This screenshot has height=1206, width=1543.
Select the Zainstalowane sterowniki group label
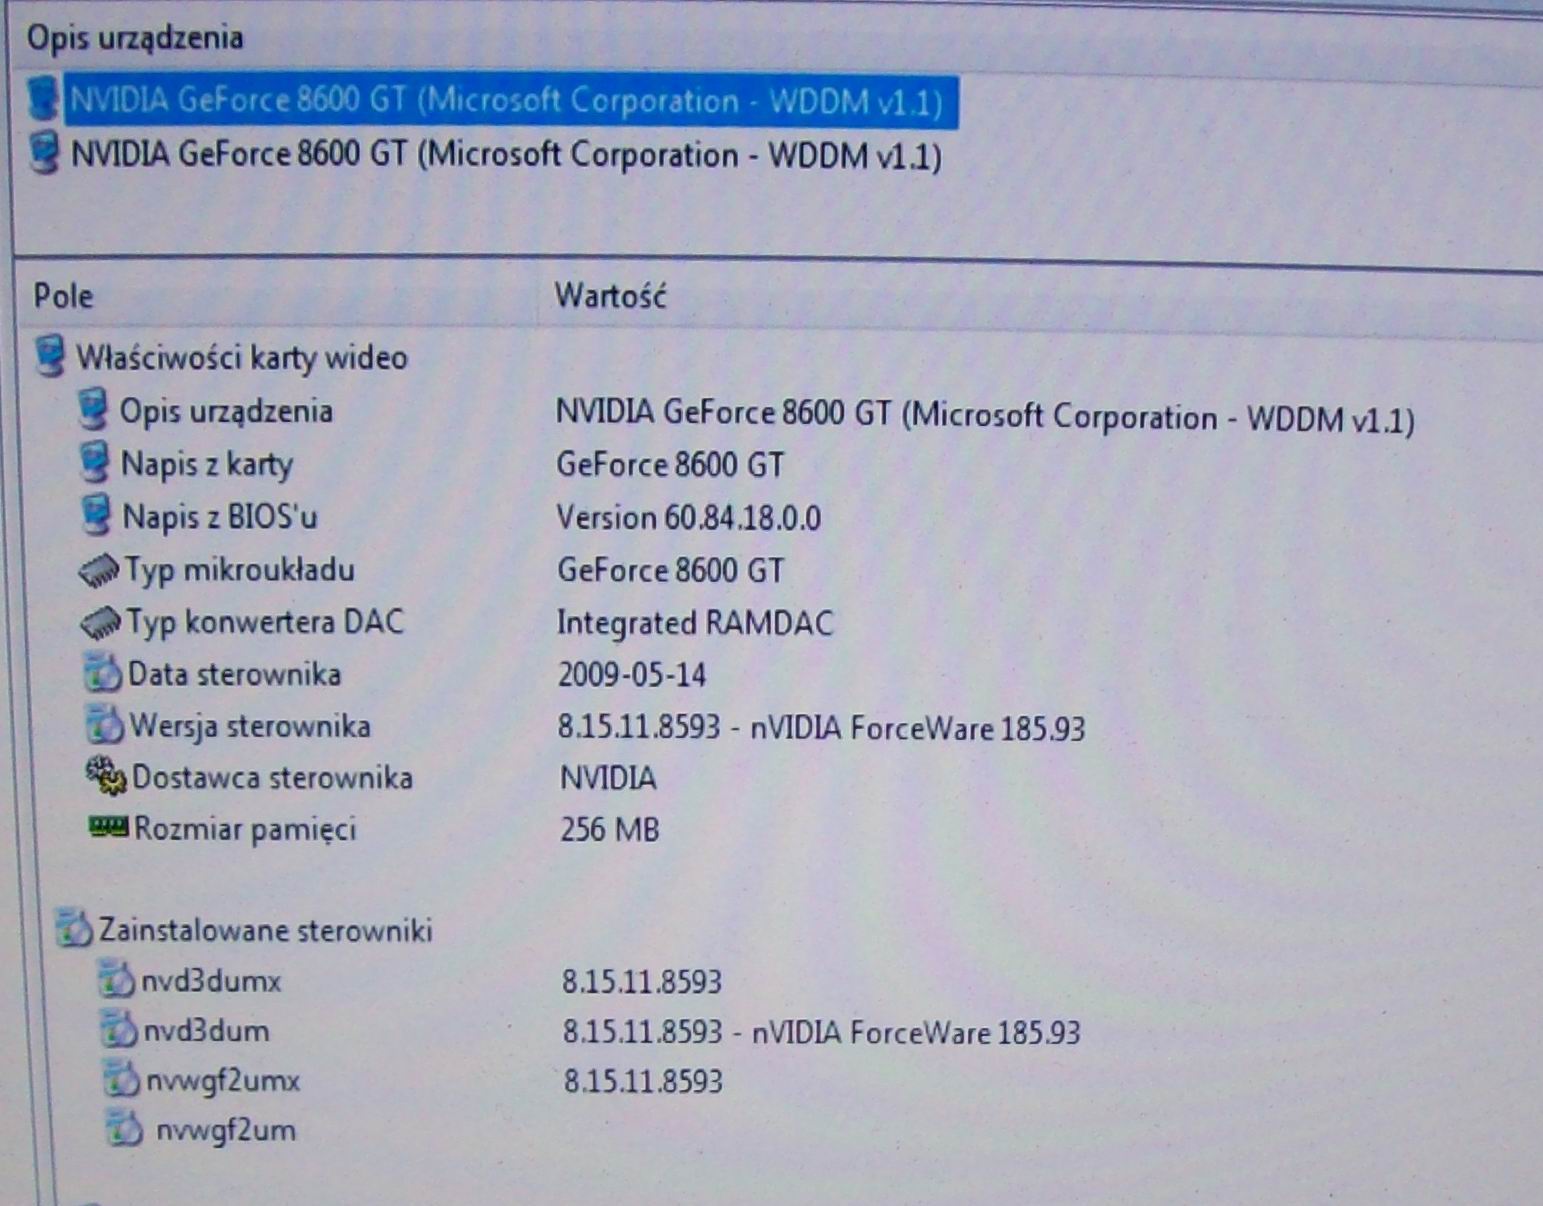click(x=265, y=930)
